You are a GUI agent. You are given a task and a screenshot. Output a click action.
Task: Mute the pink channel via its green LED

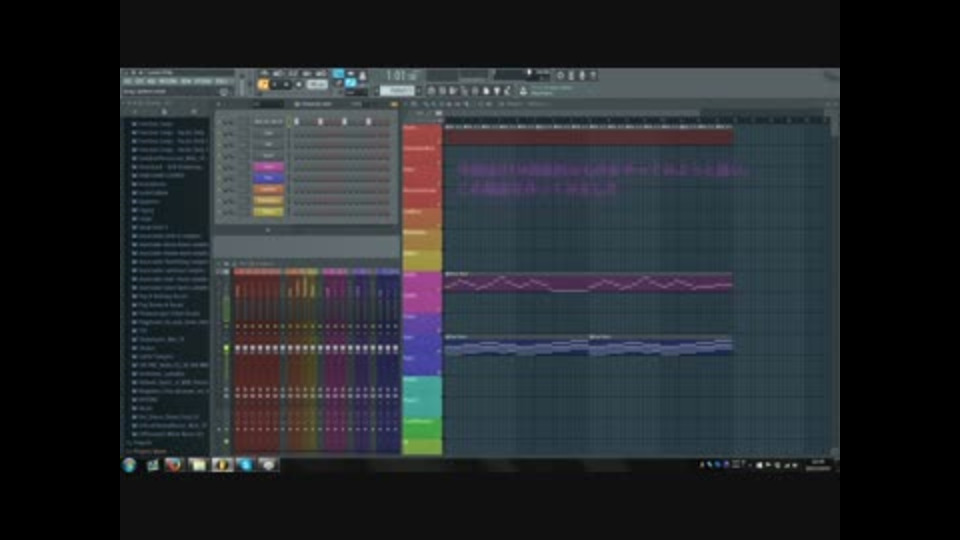tap(219, 167)
